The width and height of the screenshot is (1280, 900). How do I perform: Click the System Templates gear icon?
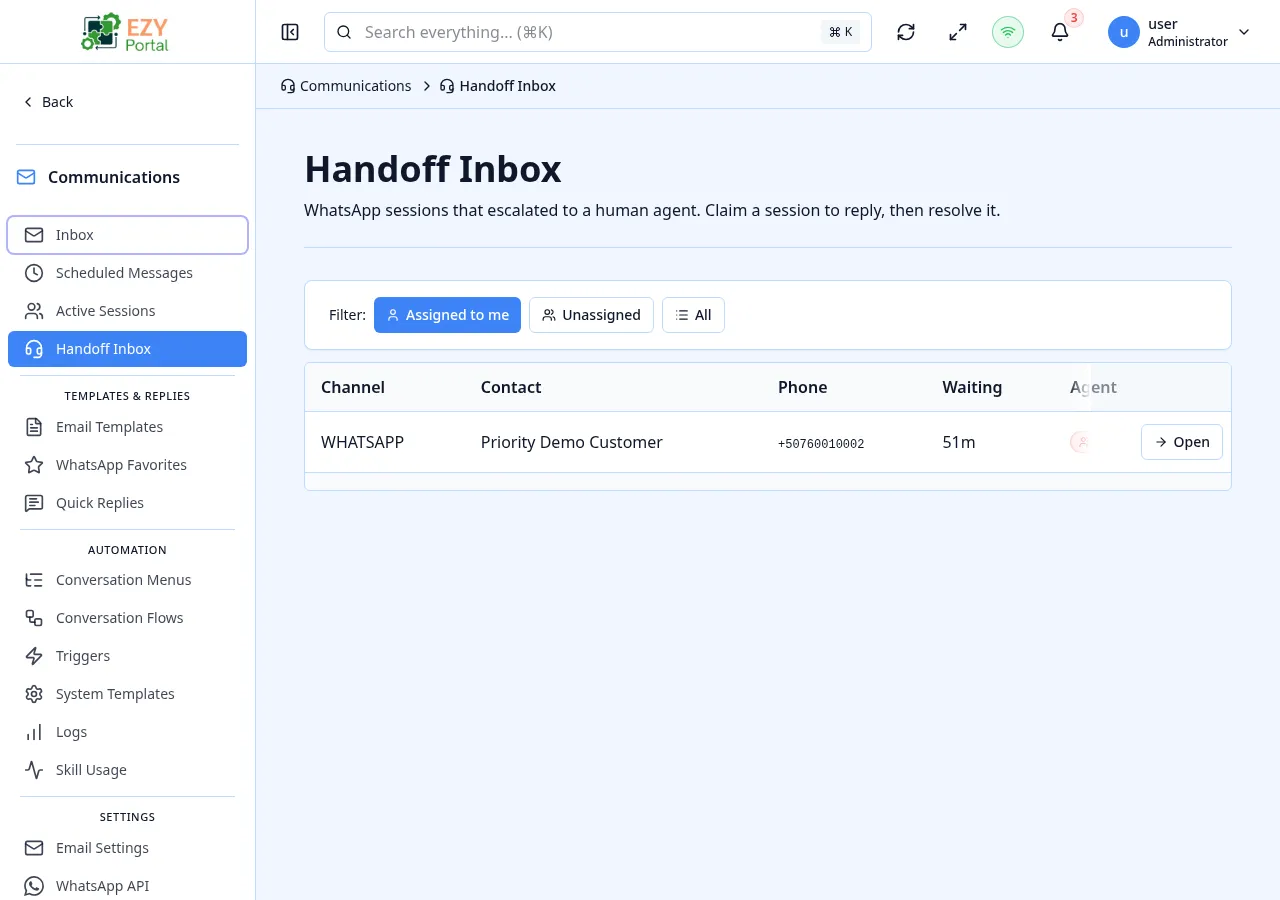click(x=34, y=694)
